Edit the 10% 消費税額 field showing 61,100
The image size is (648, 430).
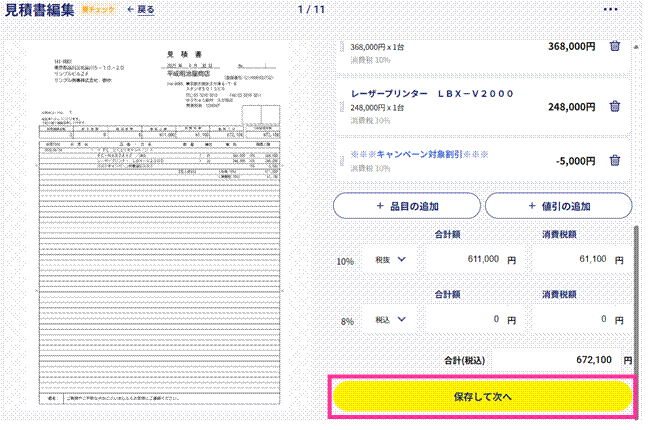[x=582, y=260]
